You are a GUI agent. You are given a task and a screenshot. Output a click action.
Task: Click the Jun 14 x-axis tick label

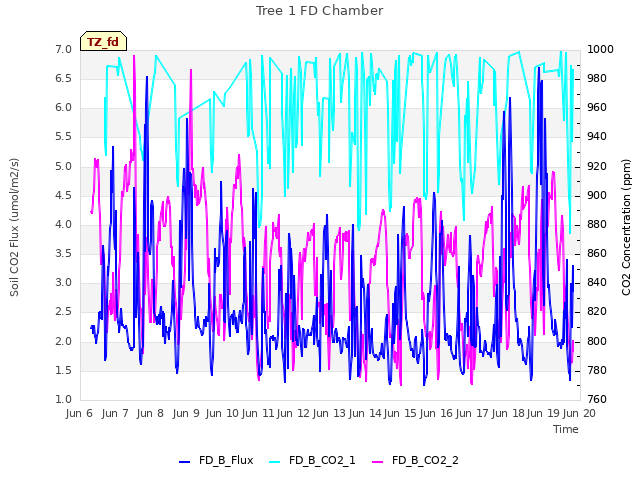365,413
